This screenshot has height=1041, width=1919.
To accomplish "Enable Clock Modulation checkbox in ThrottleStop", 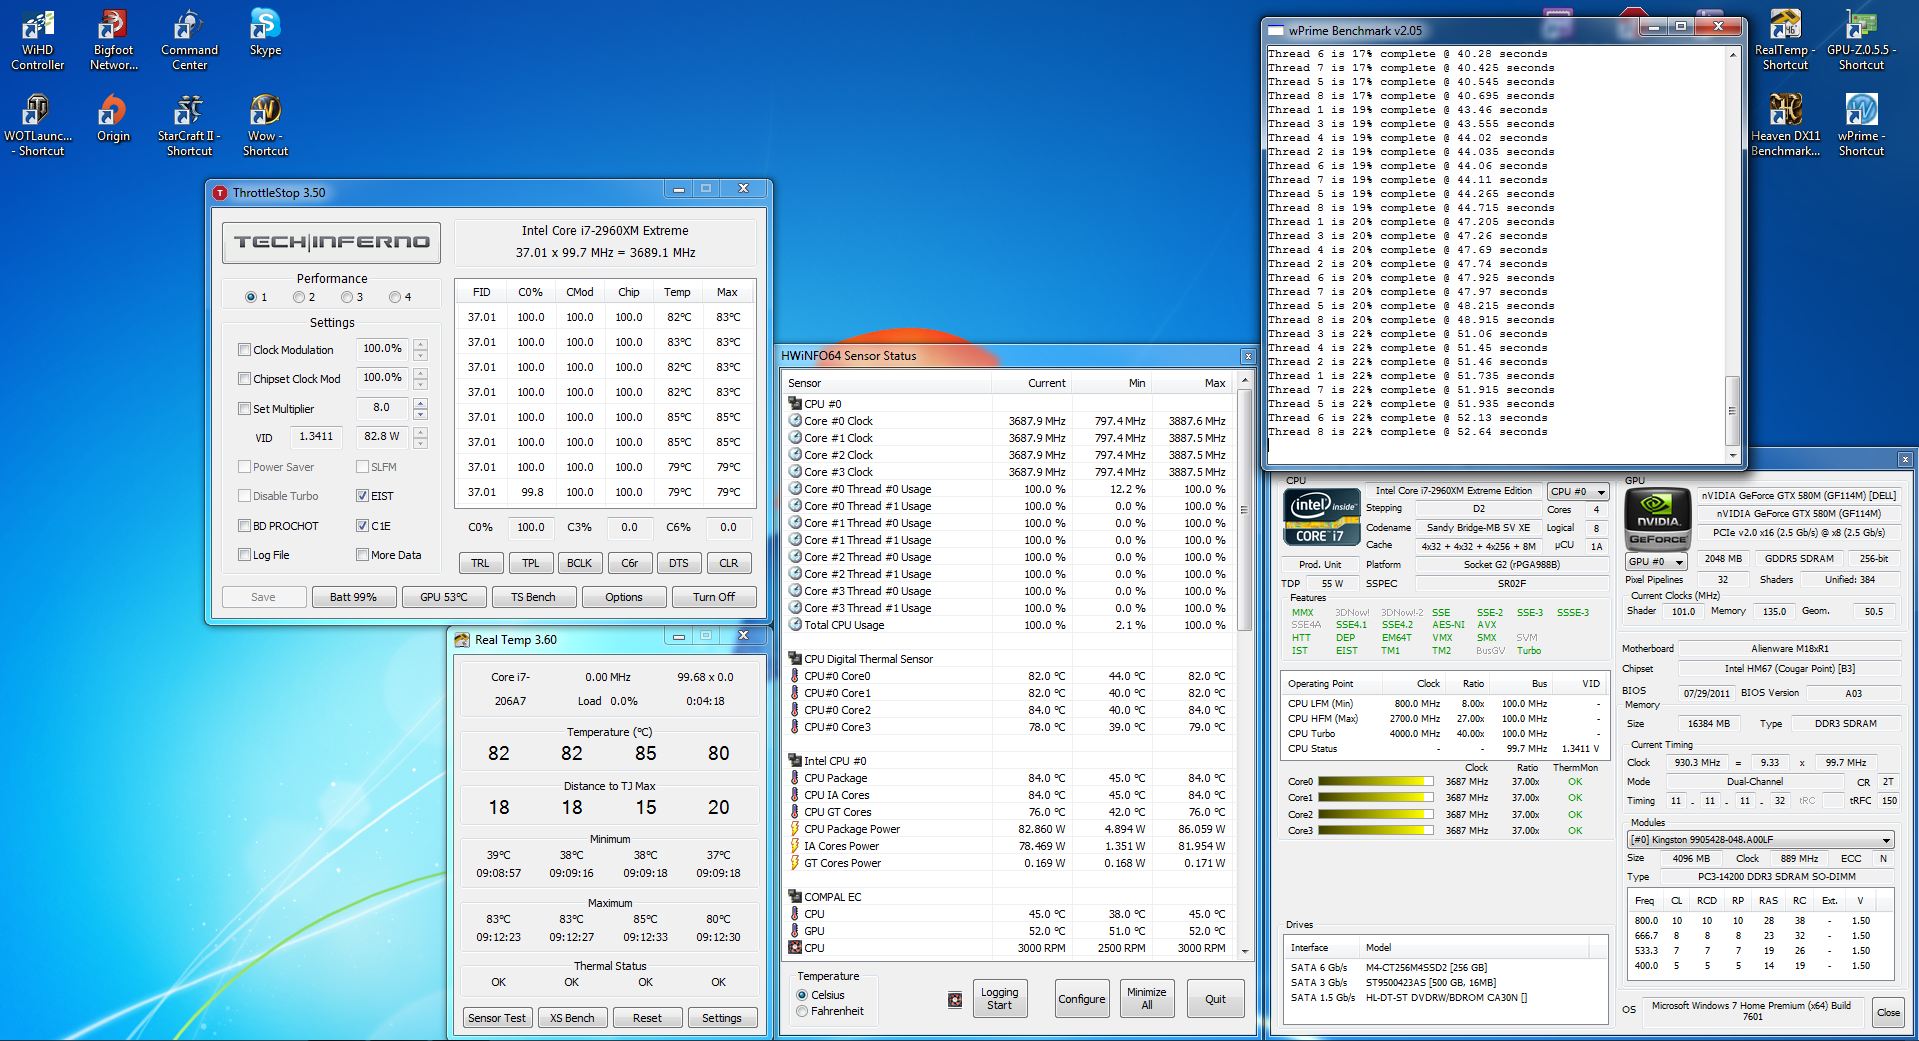I will [244, 350].
